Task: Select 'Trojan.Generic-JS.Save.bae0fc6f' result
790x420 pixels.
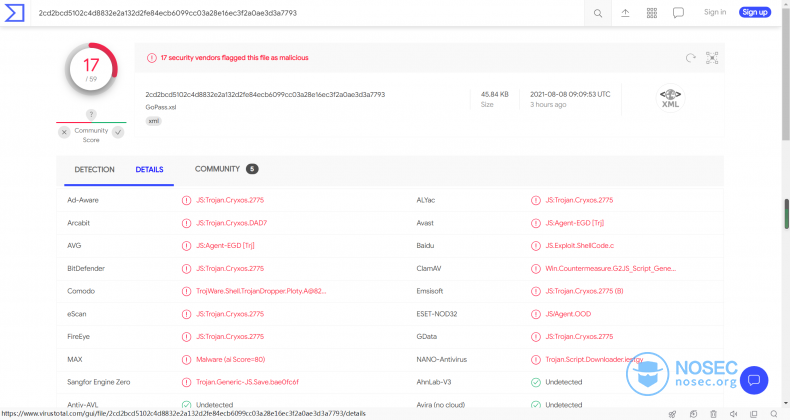Action: 247,382
